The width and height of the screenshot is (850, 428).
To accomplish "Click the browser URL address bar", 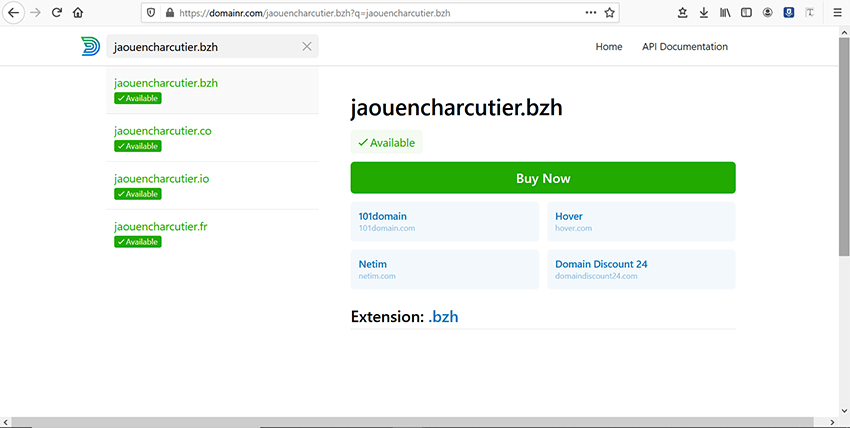I will pyautogui.click(x=379, y=13).
